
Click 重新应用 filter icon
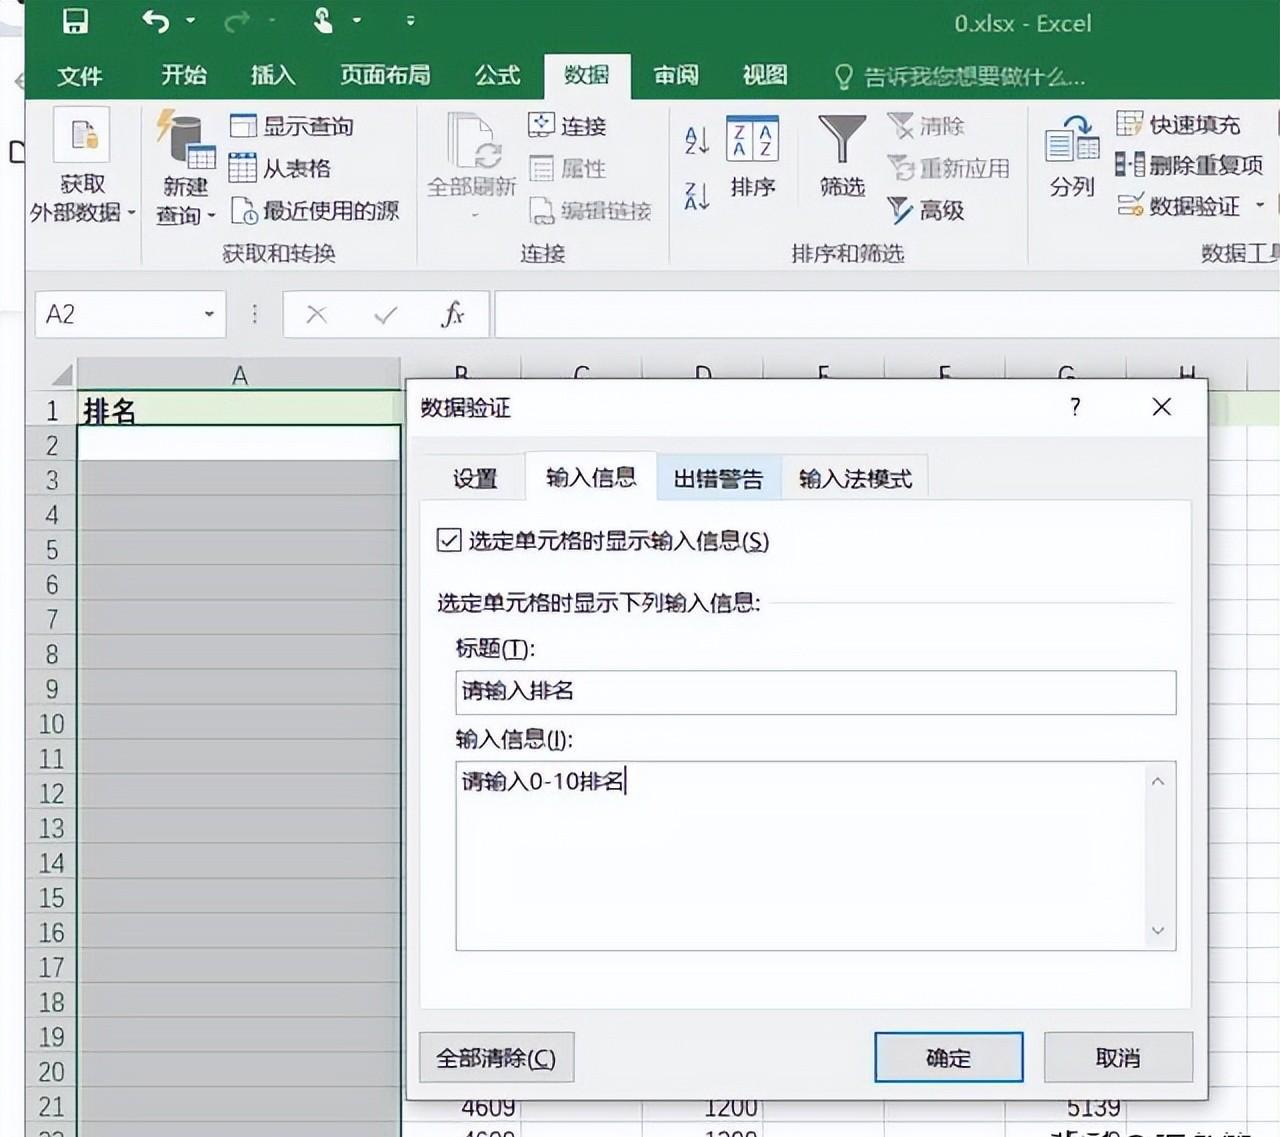tap(900, 168)
